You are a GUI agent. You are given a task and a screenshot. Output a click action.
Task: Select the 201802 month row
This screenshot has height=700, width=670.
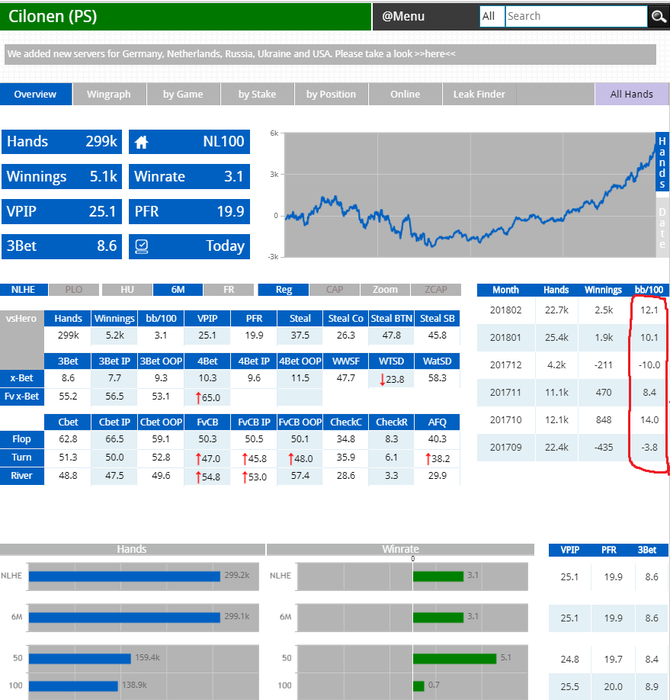(x=573, y=310)
